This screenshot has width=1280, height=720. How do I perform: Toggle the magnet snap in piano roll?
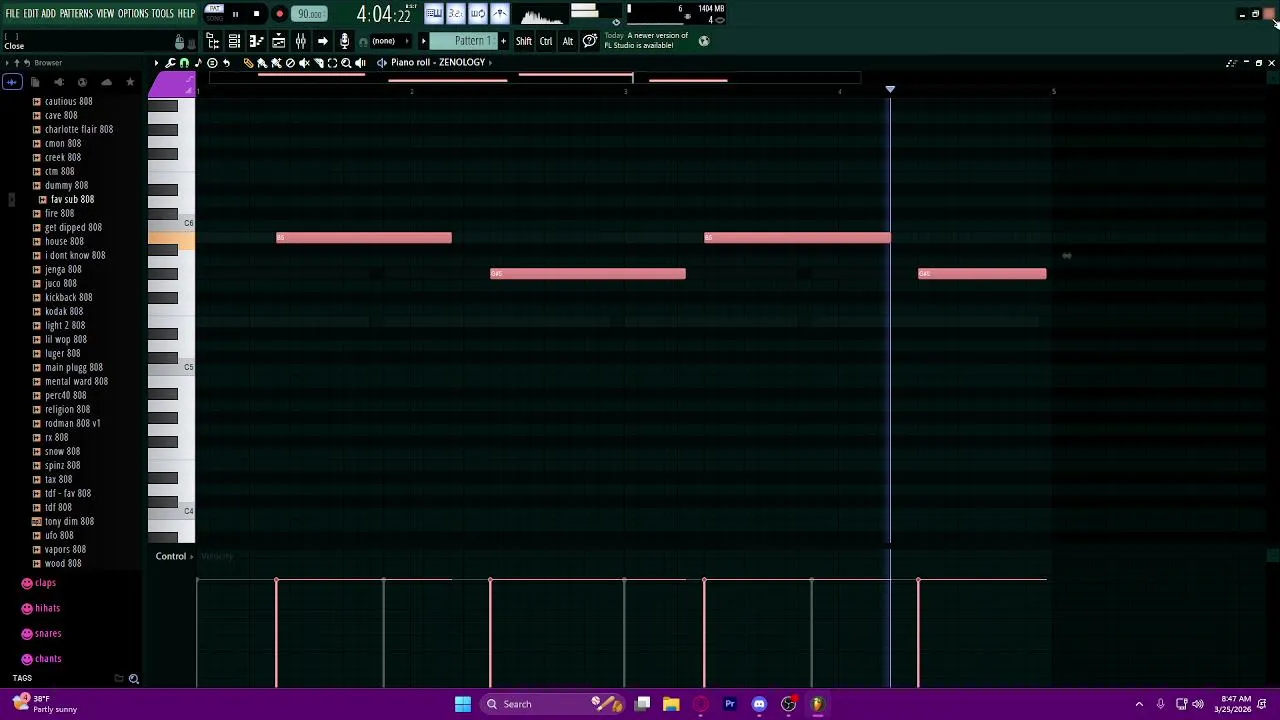(184, 63)
